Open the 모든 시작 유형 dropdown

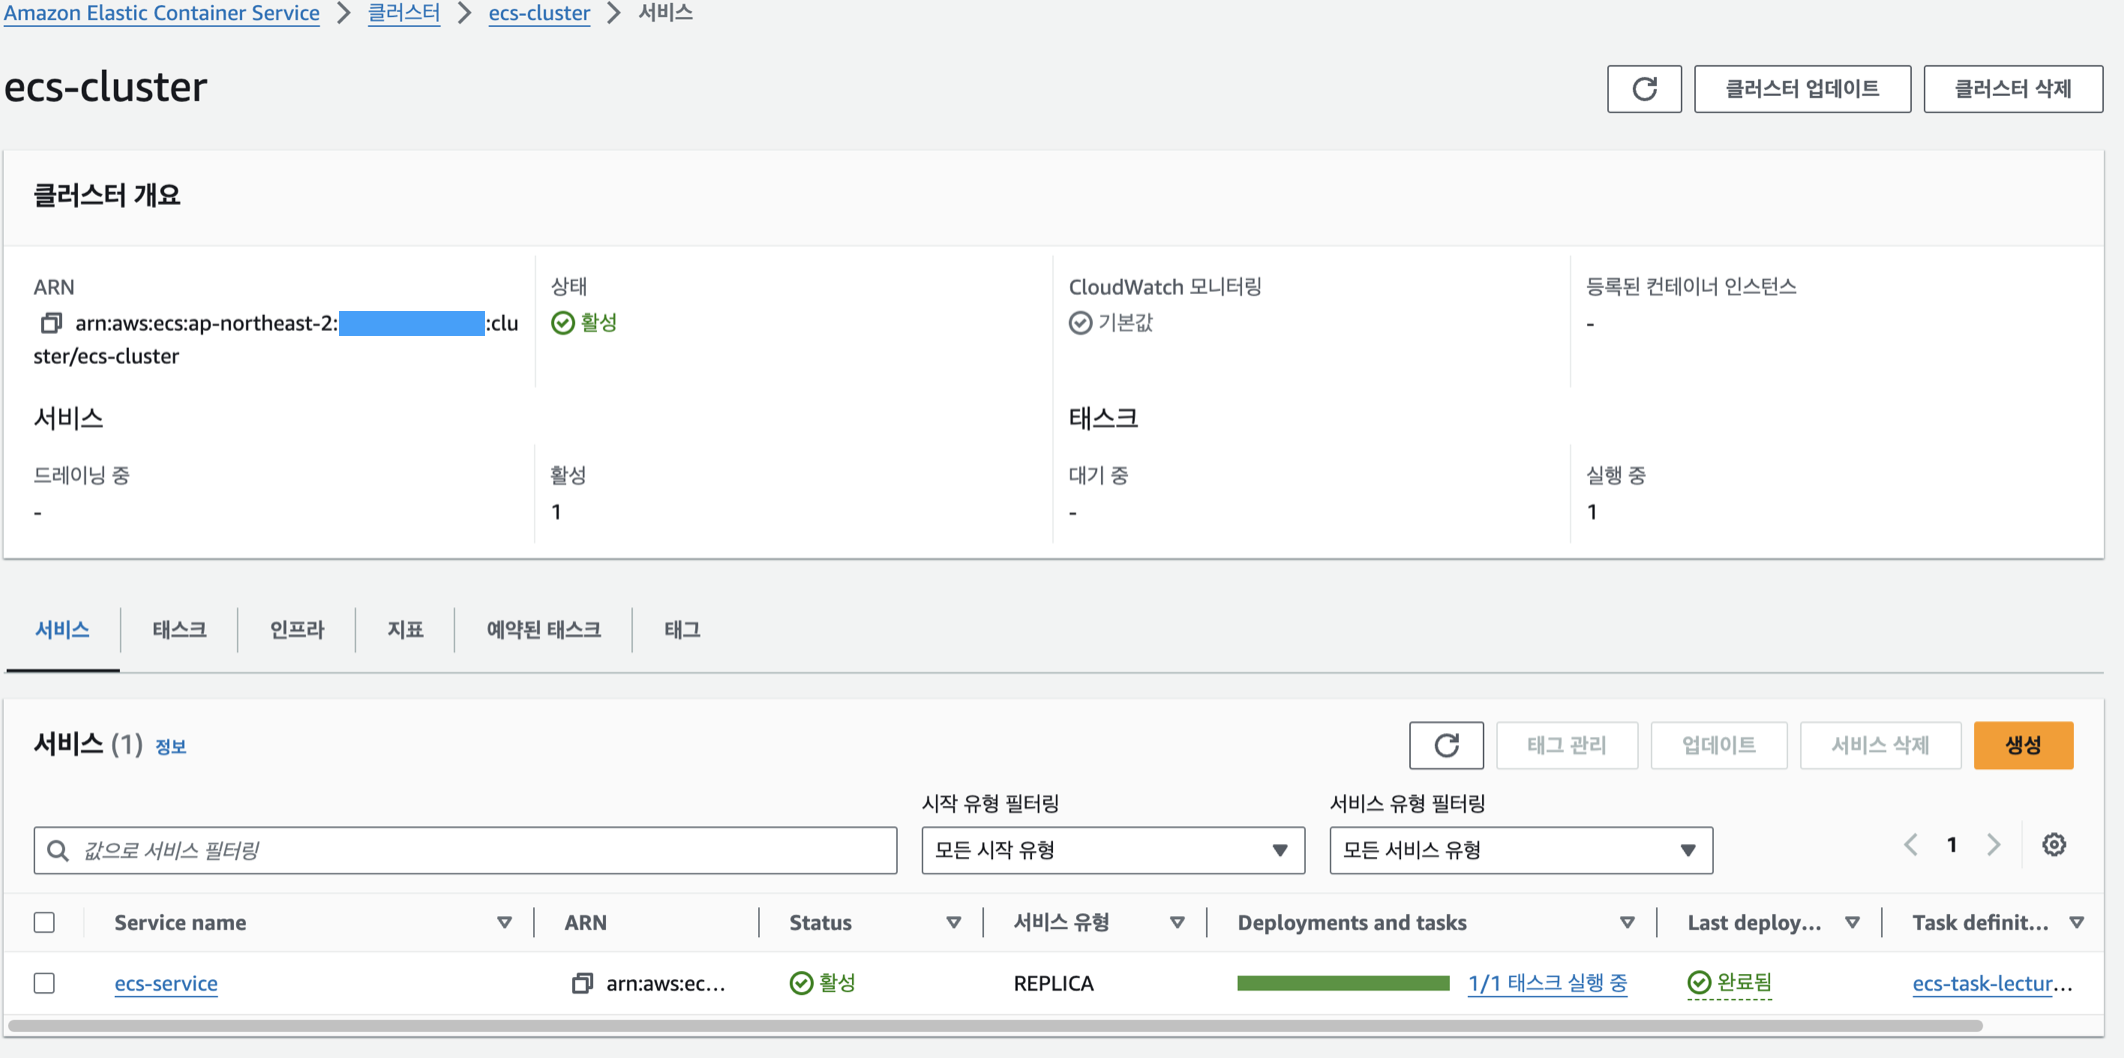tap(1113, 850)
